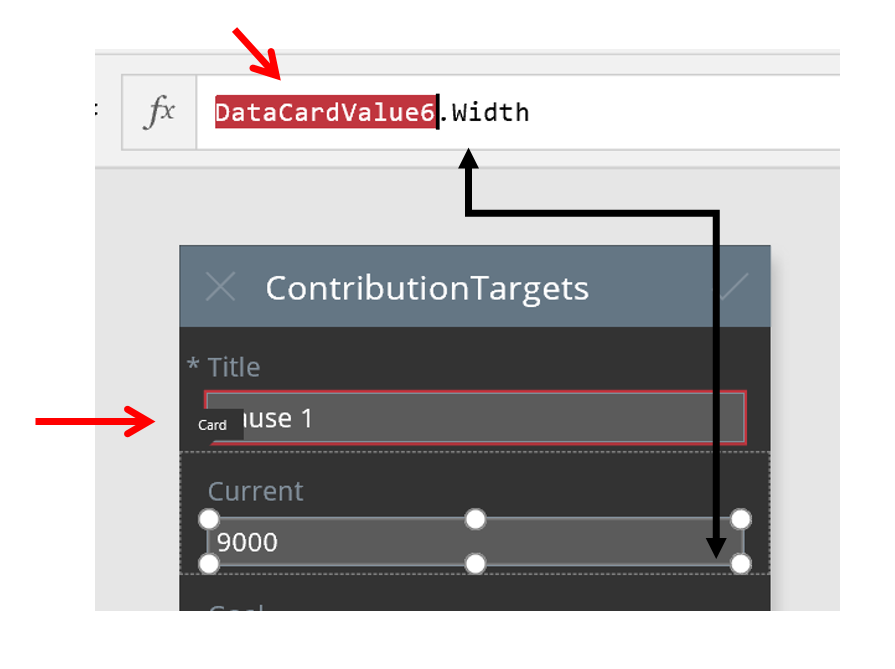
Task: Click the .Width property text in formula
Action: coord(486,112)
